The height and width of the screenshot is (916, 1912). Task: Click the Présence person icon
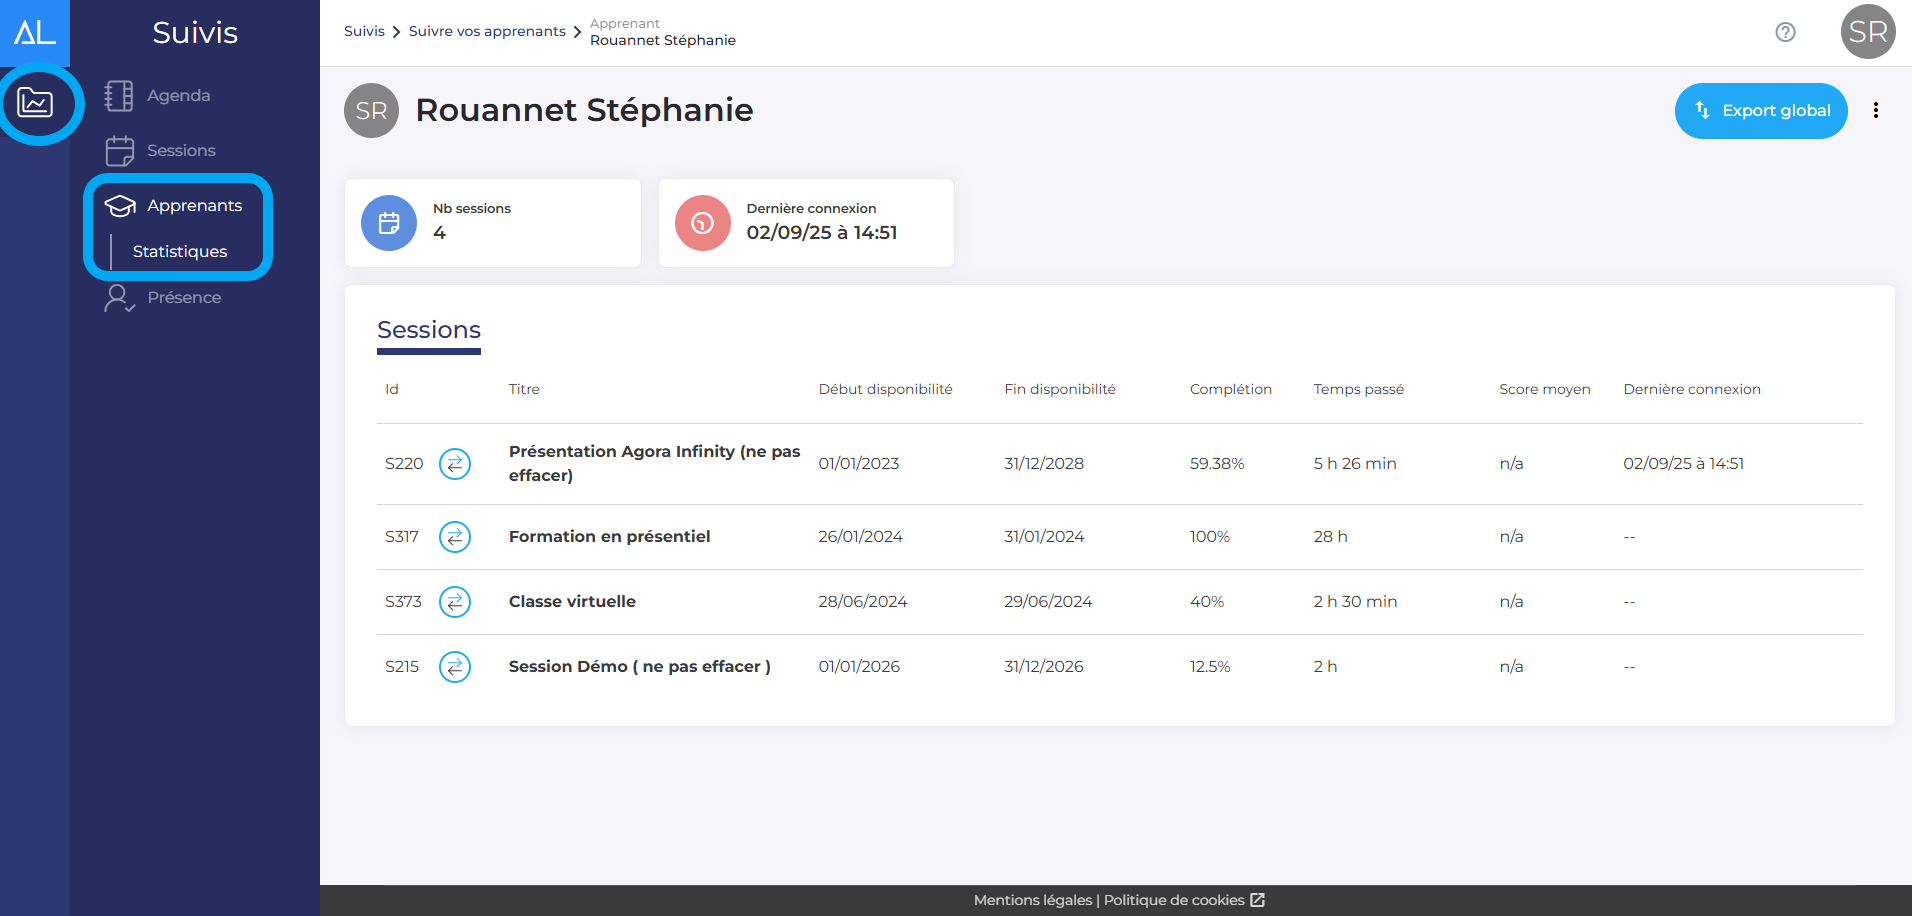[119, 297]
